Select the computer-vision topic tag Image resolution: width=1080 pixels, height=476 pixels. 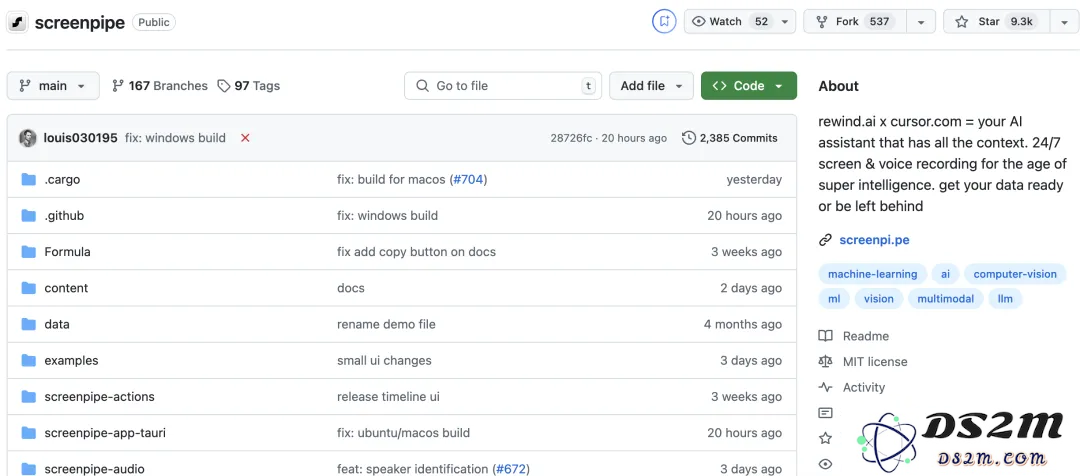tap(1015, 274)
